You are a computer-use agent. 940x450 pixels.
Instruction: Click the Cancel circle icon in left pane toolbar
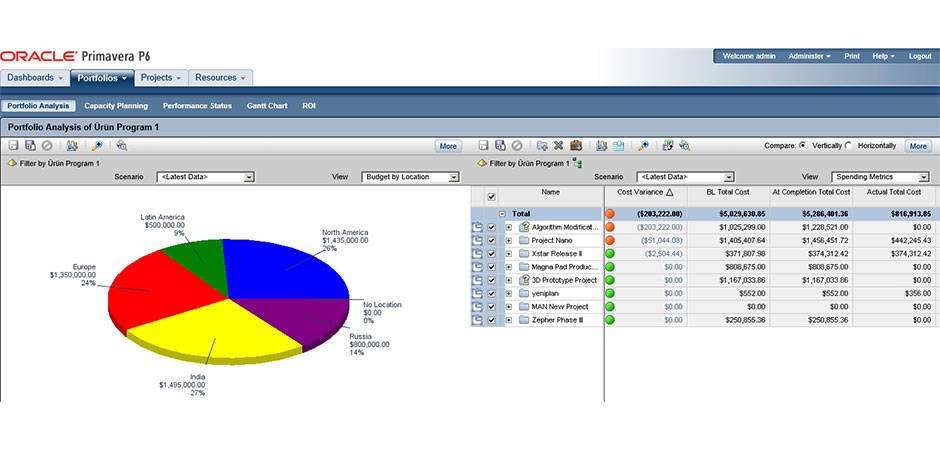(x=46, y=146)
